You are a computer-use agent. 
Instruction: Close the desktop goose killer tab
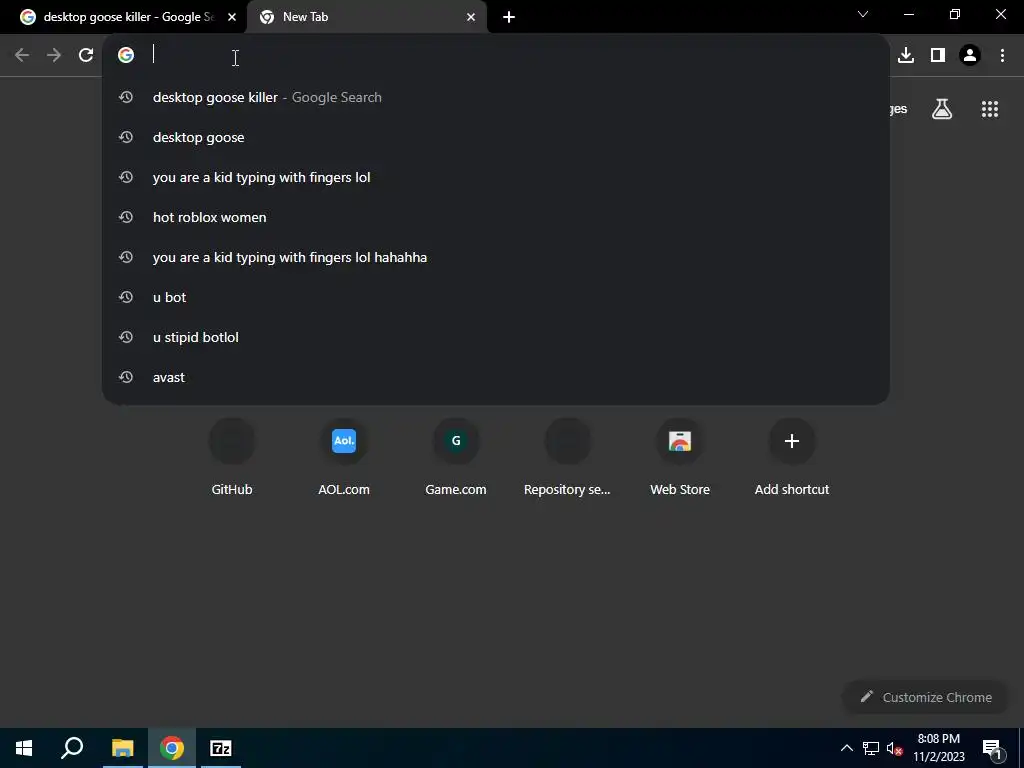click(x=232, y=17)
